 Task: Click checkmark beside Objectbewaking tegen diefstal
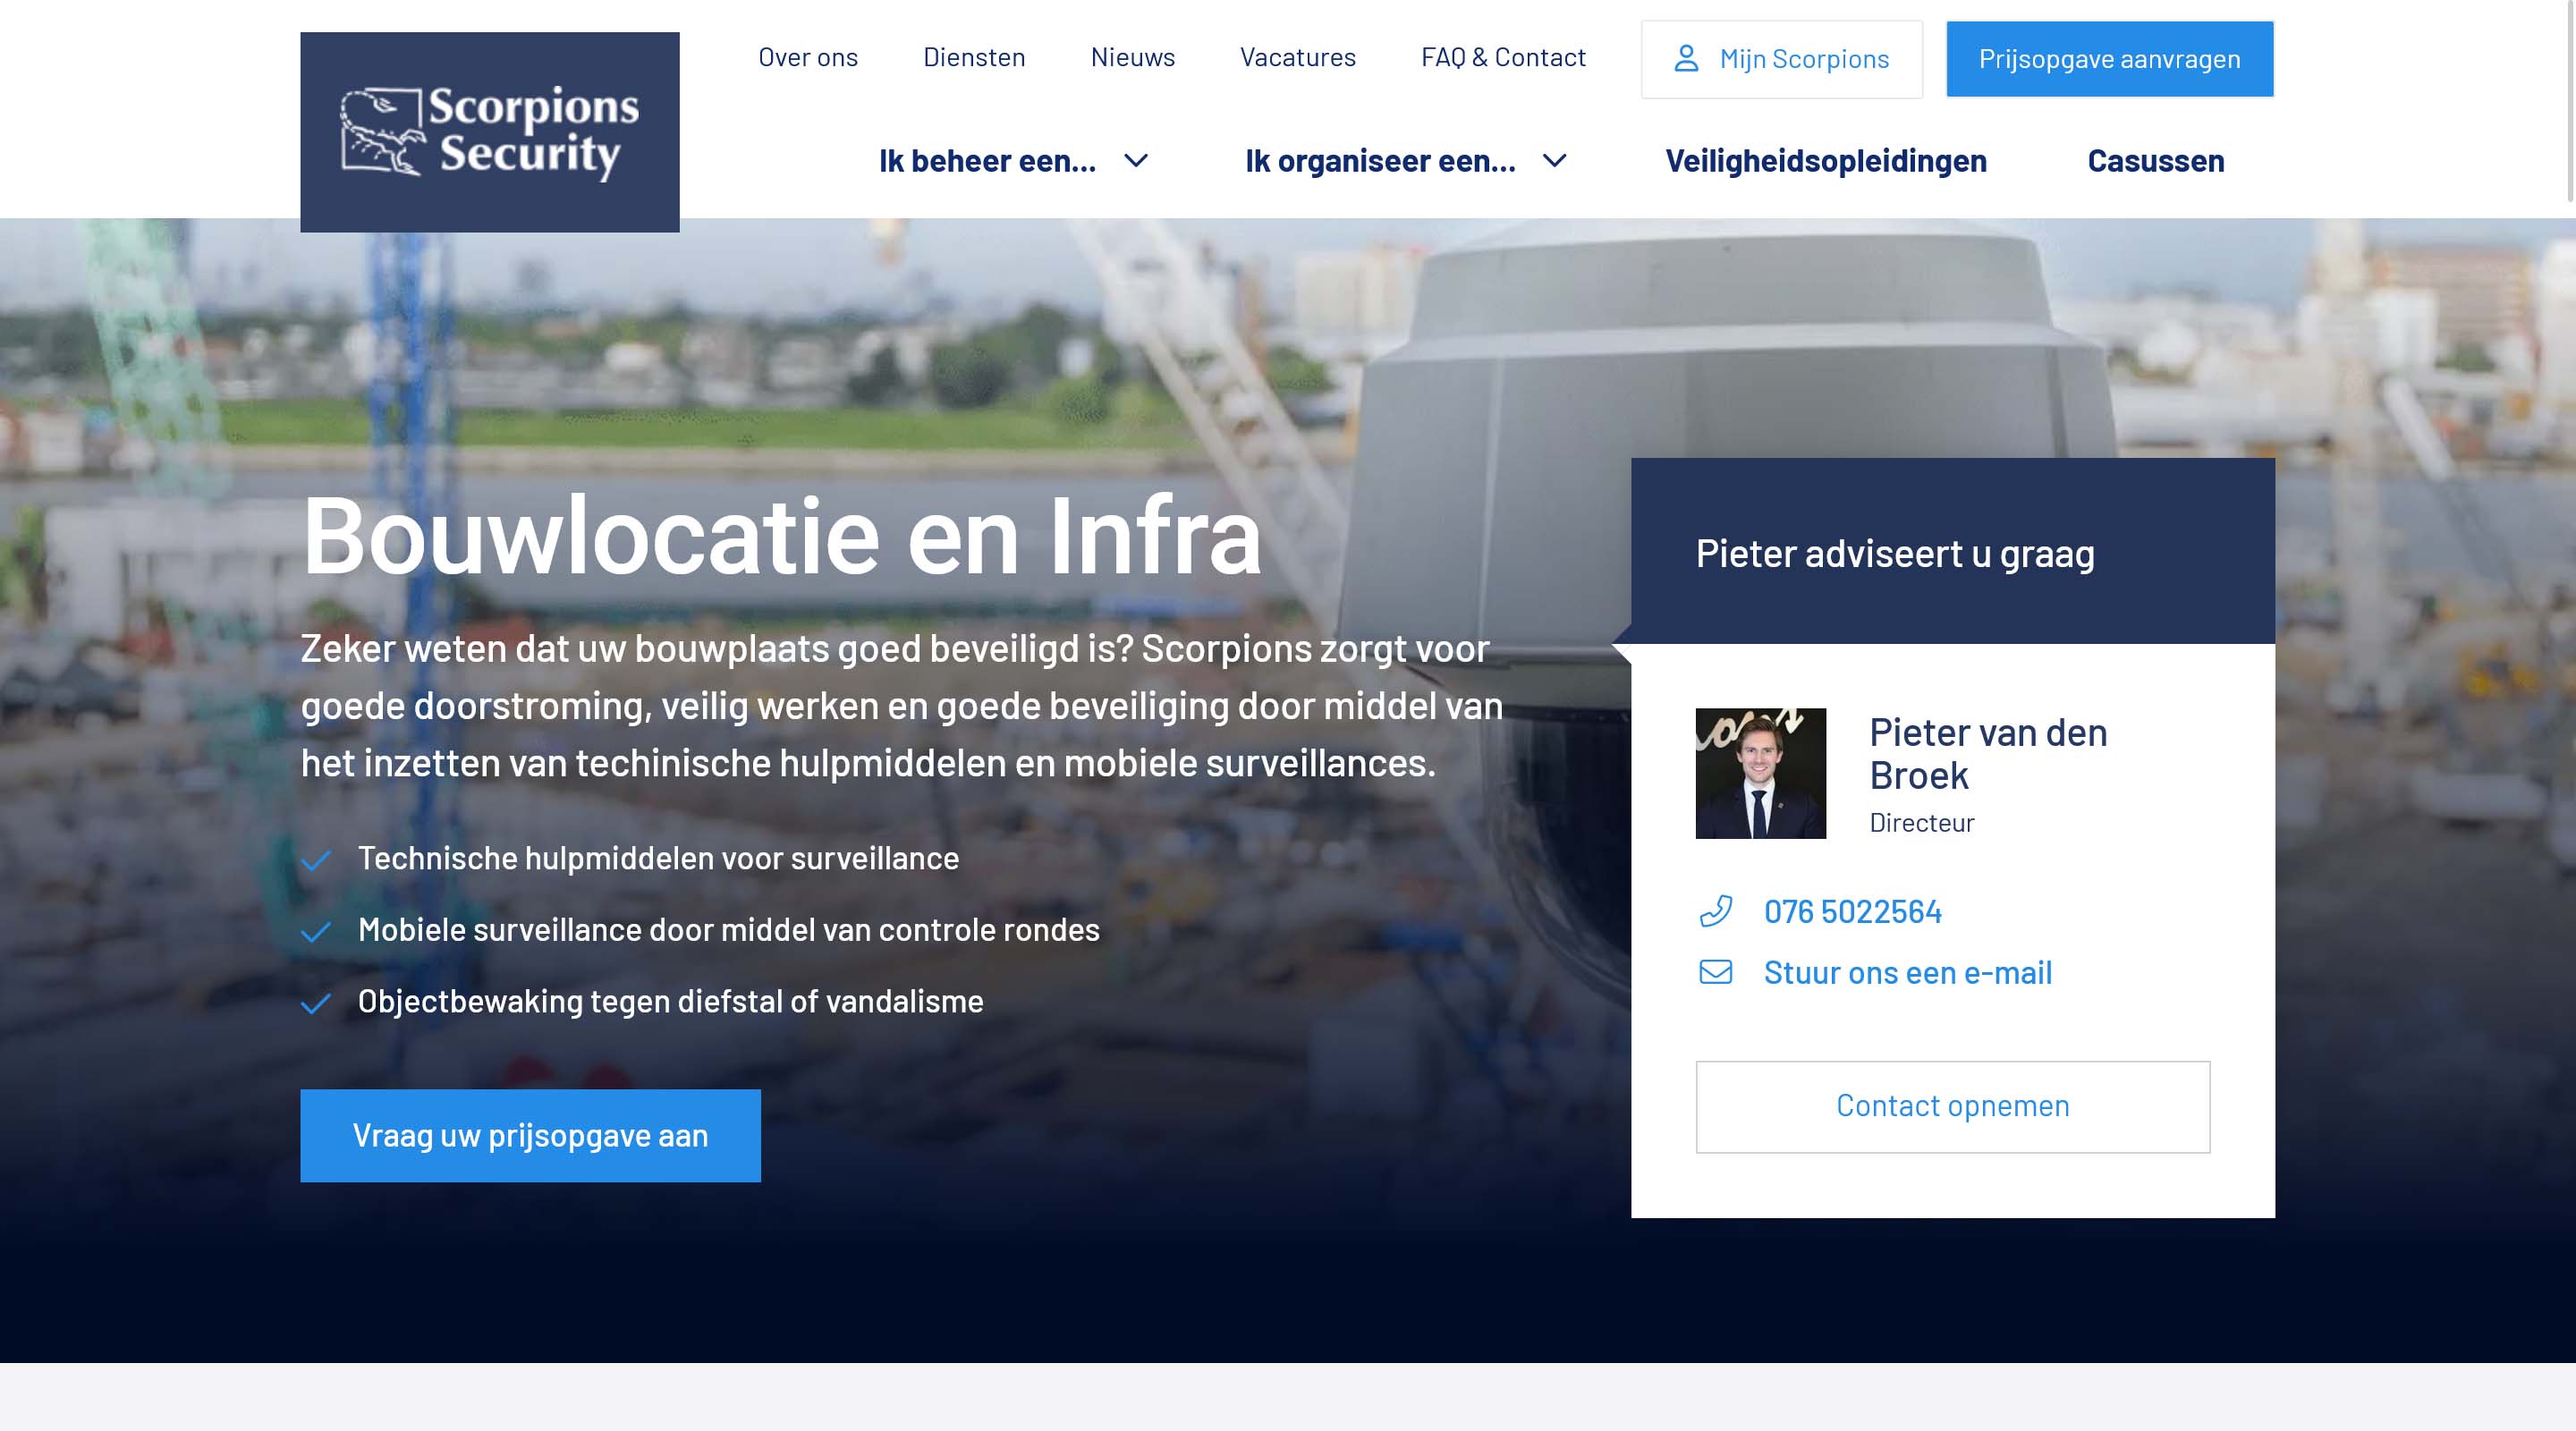pos(316,1003)
